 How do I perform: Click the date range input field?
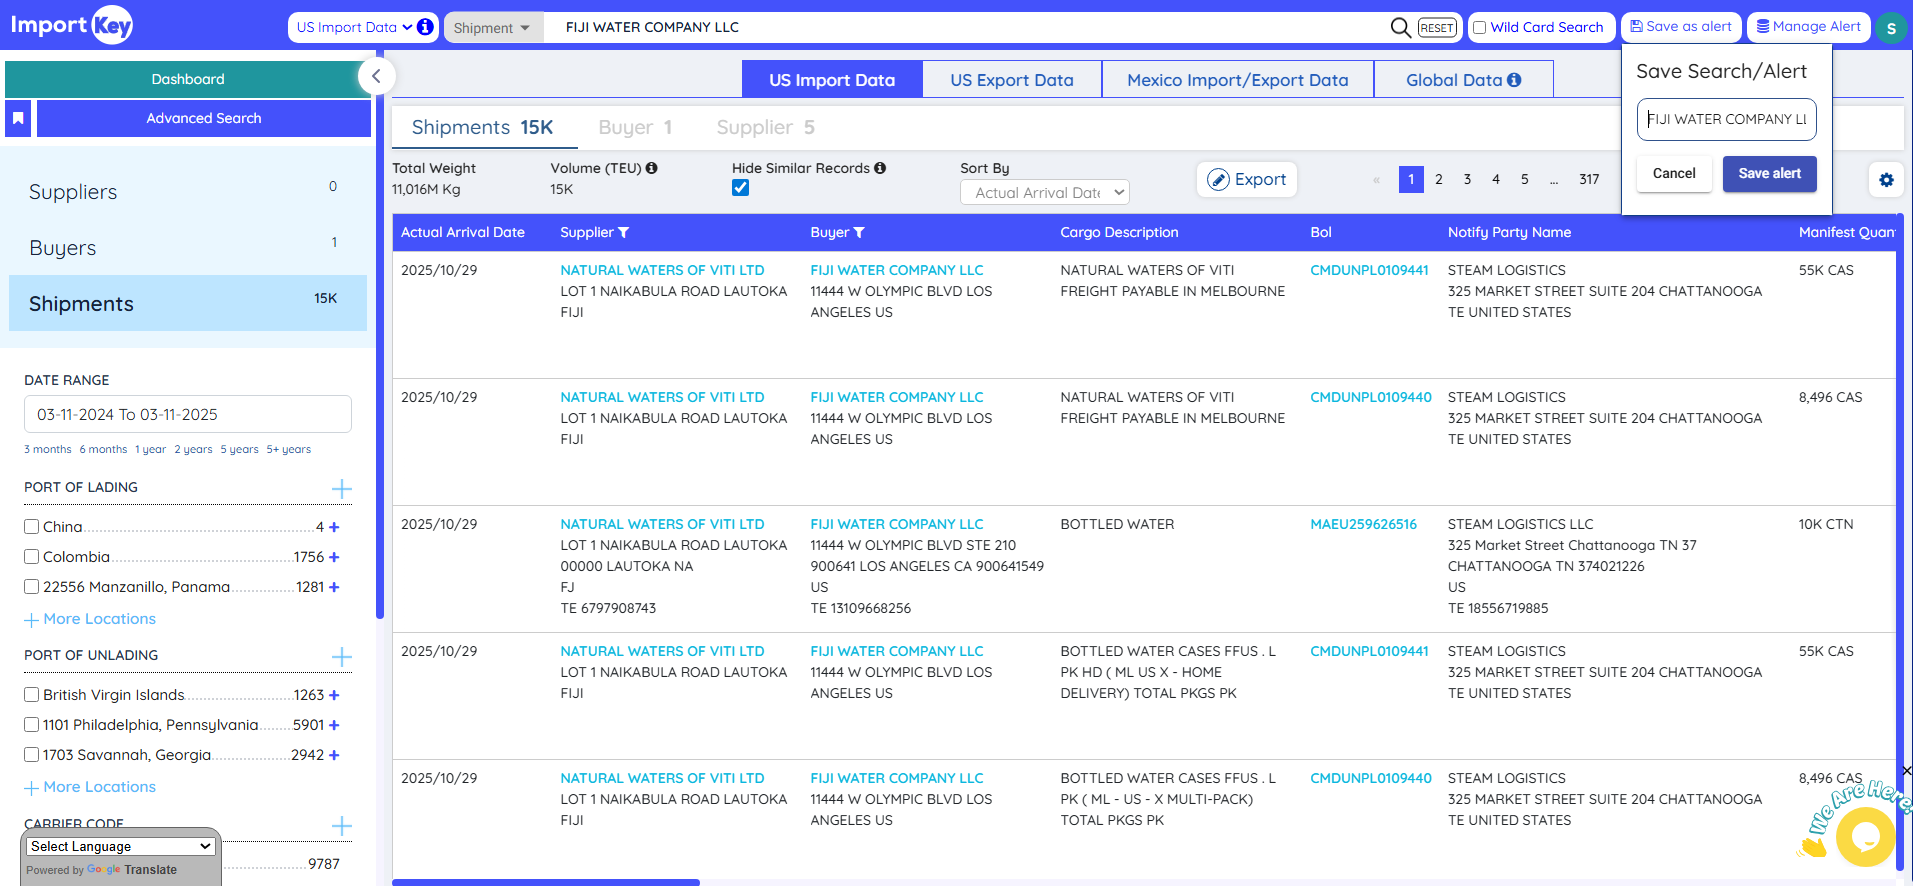pyautogui.click(x=188, y=414)
